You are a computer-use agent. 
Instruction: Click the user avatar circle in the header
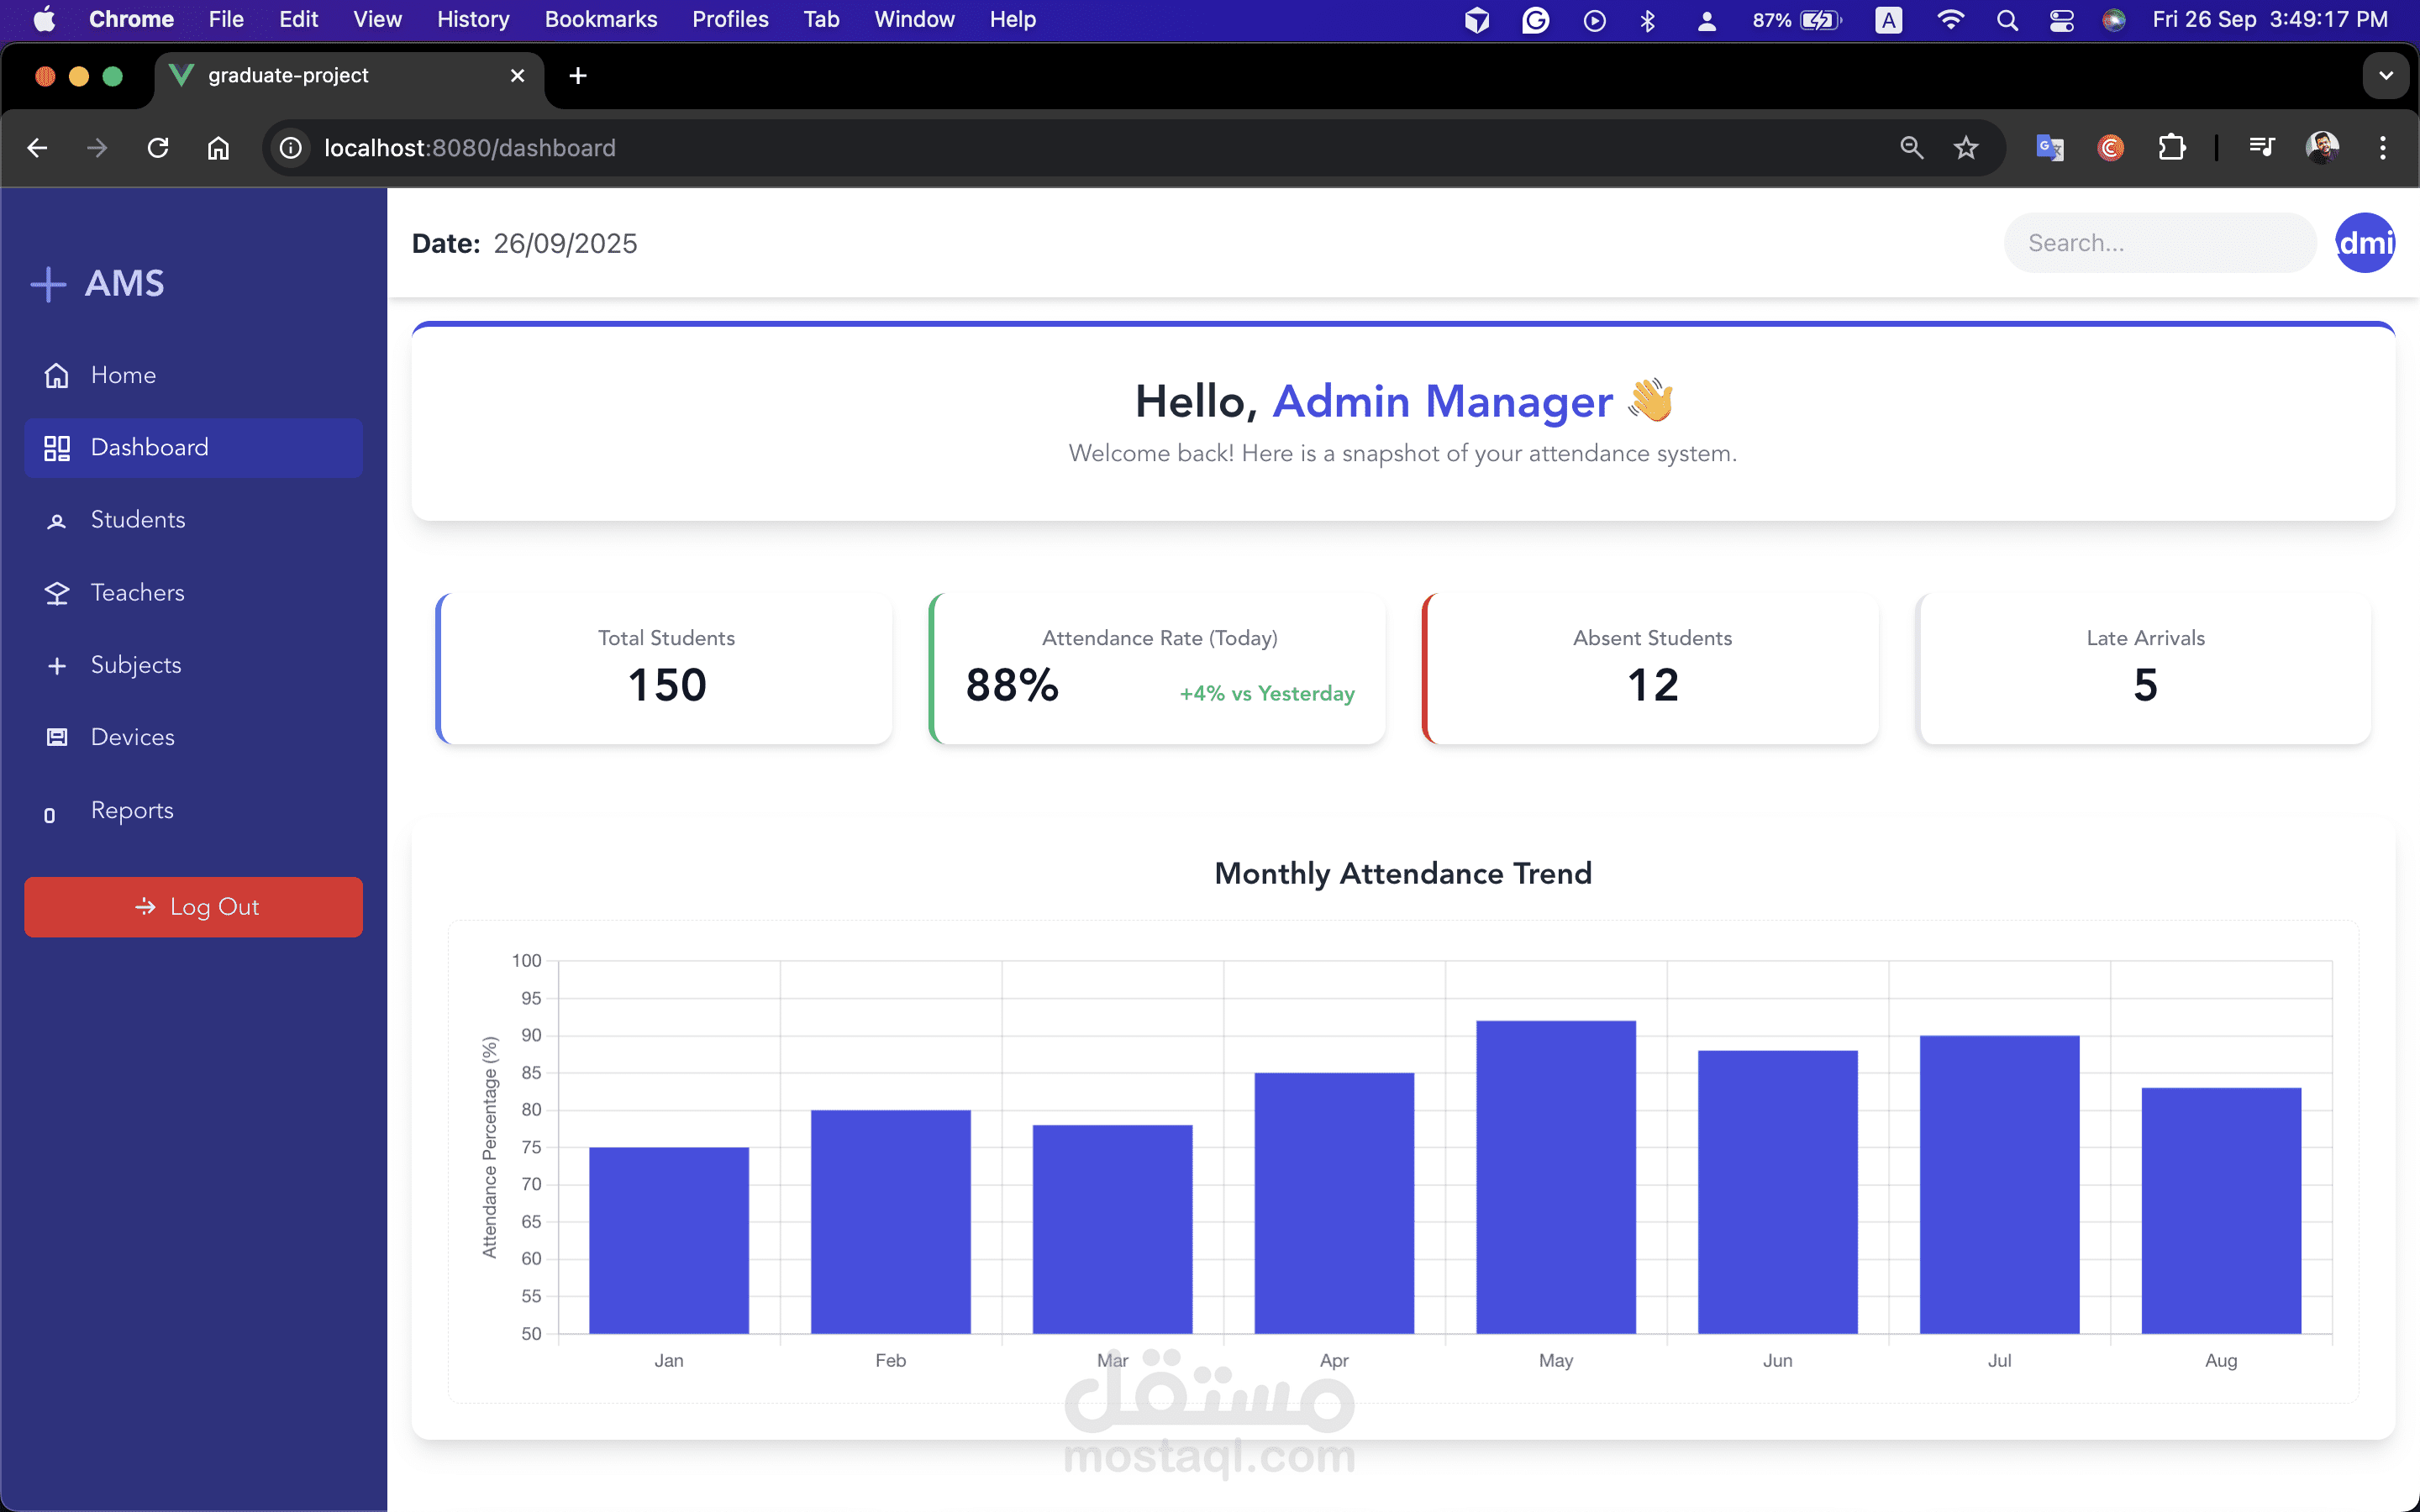tap(2365, 243)
